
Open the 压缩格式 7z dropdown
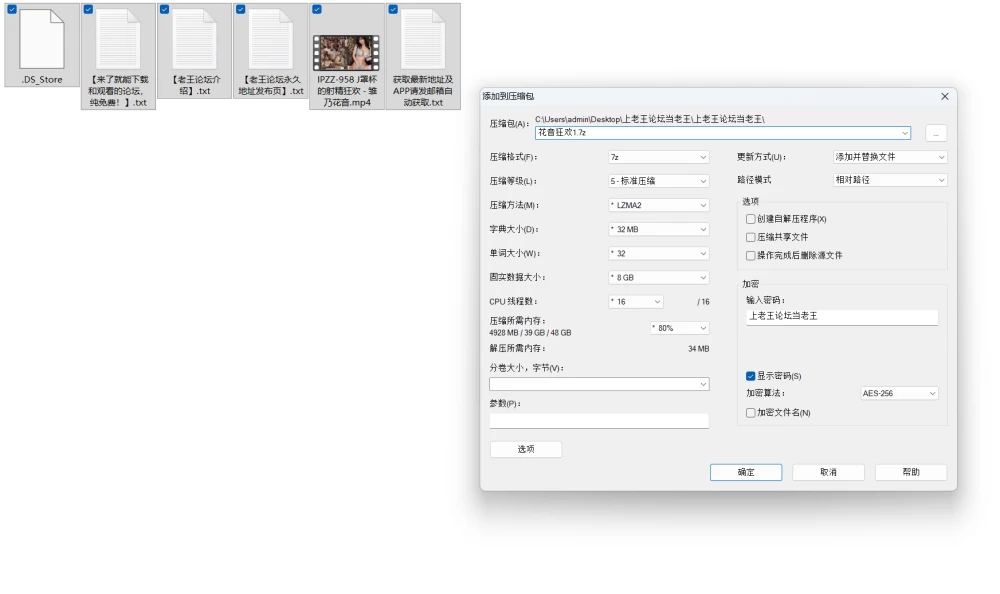click(x=658, y=157)
